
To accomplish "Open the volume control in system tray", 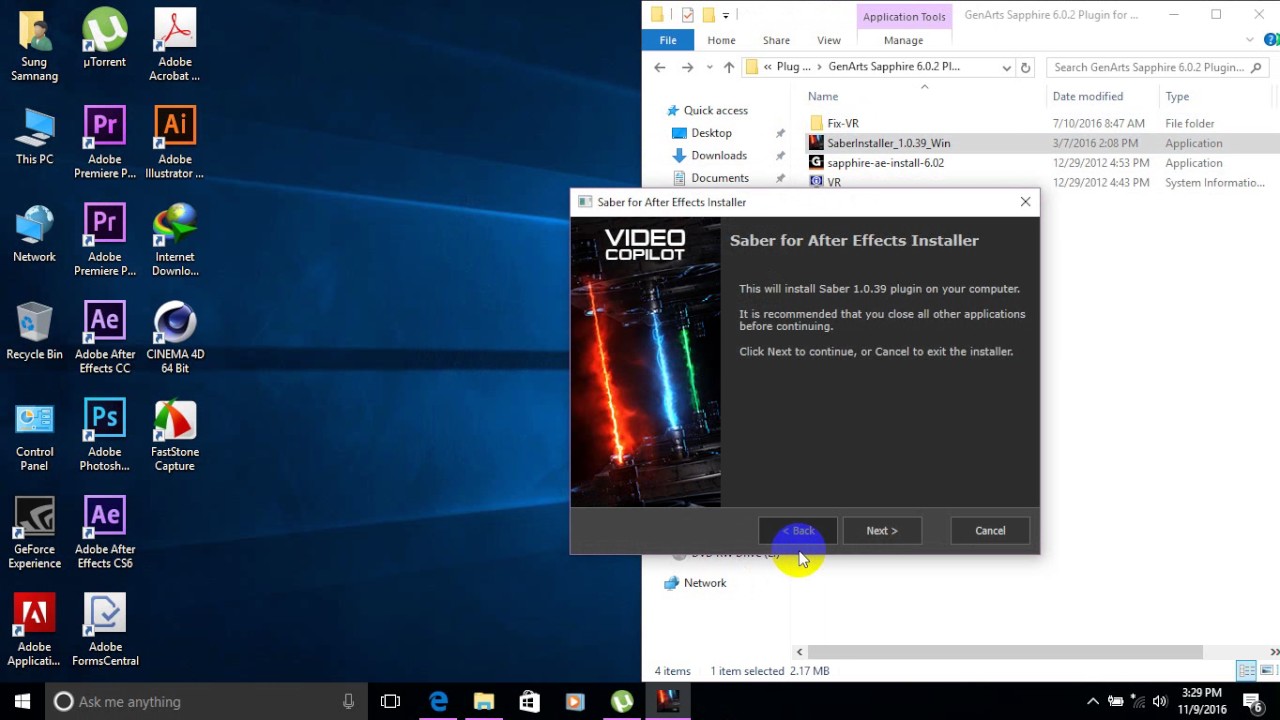I will point(1160,701).
